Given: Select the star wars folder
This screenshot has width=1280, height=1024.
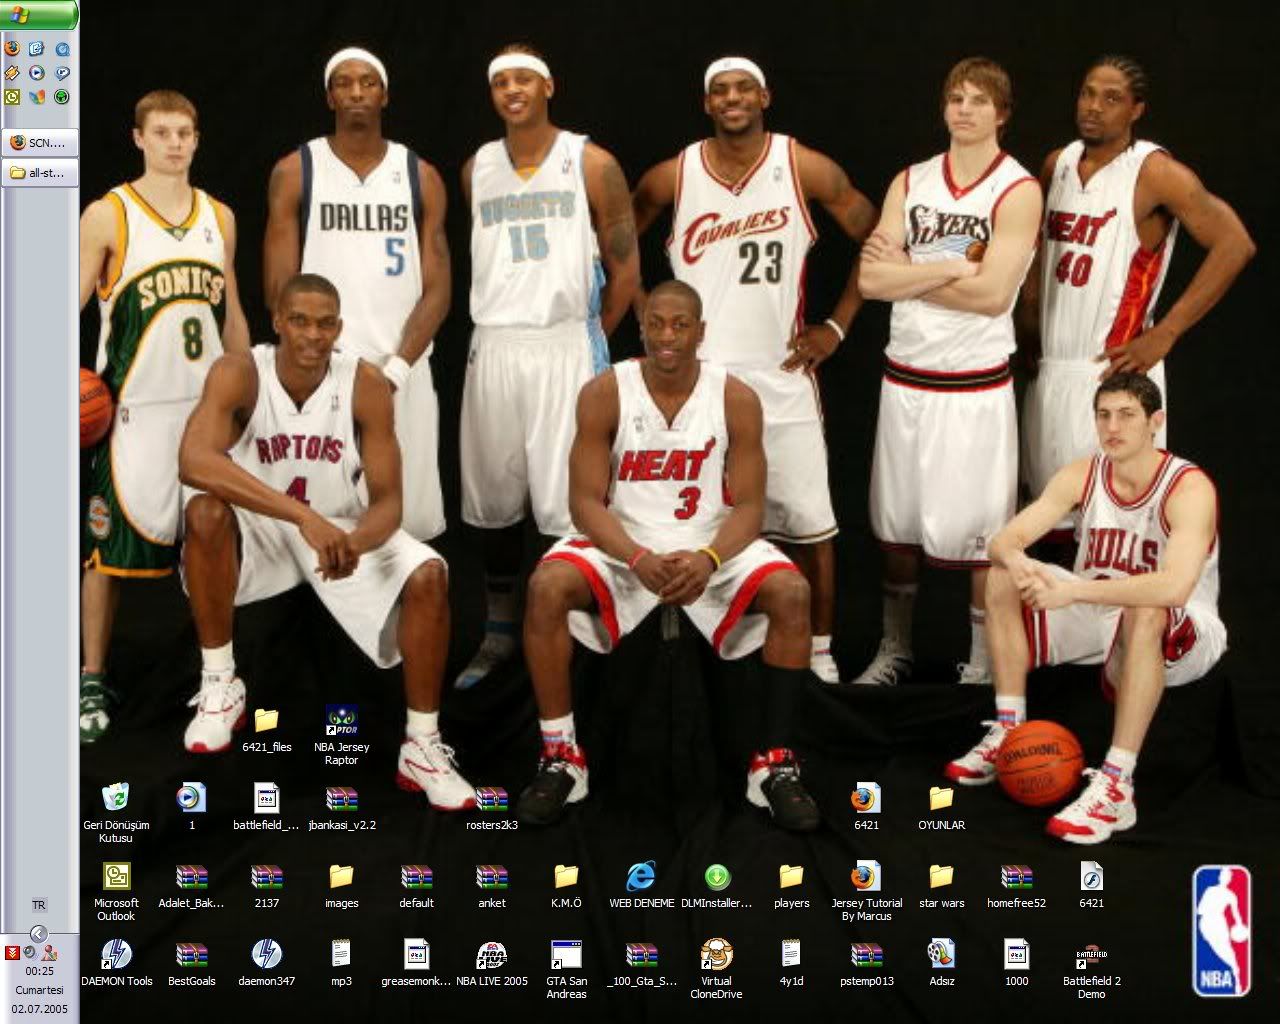Looking at the screenshot, I should 941,885.
